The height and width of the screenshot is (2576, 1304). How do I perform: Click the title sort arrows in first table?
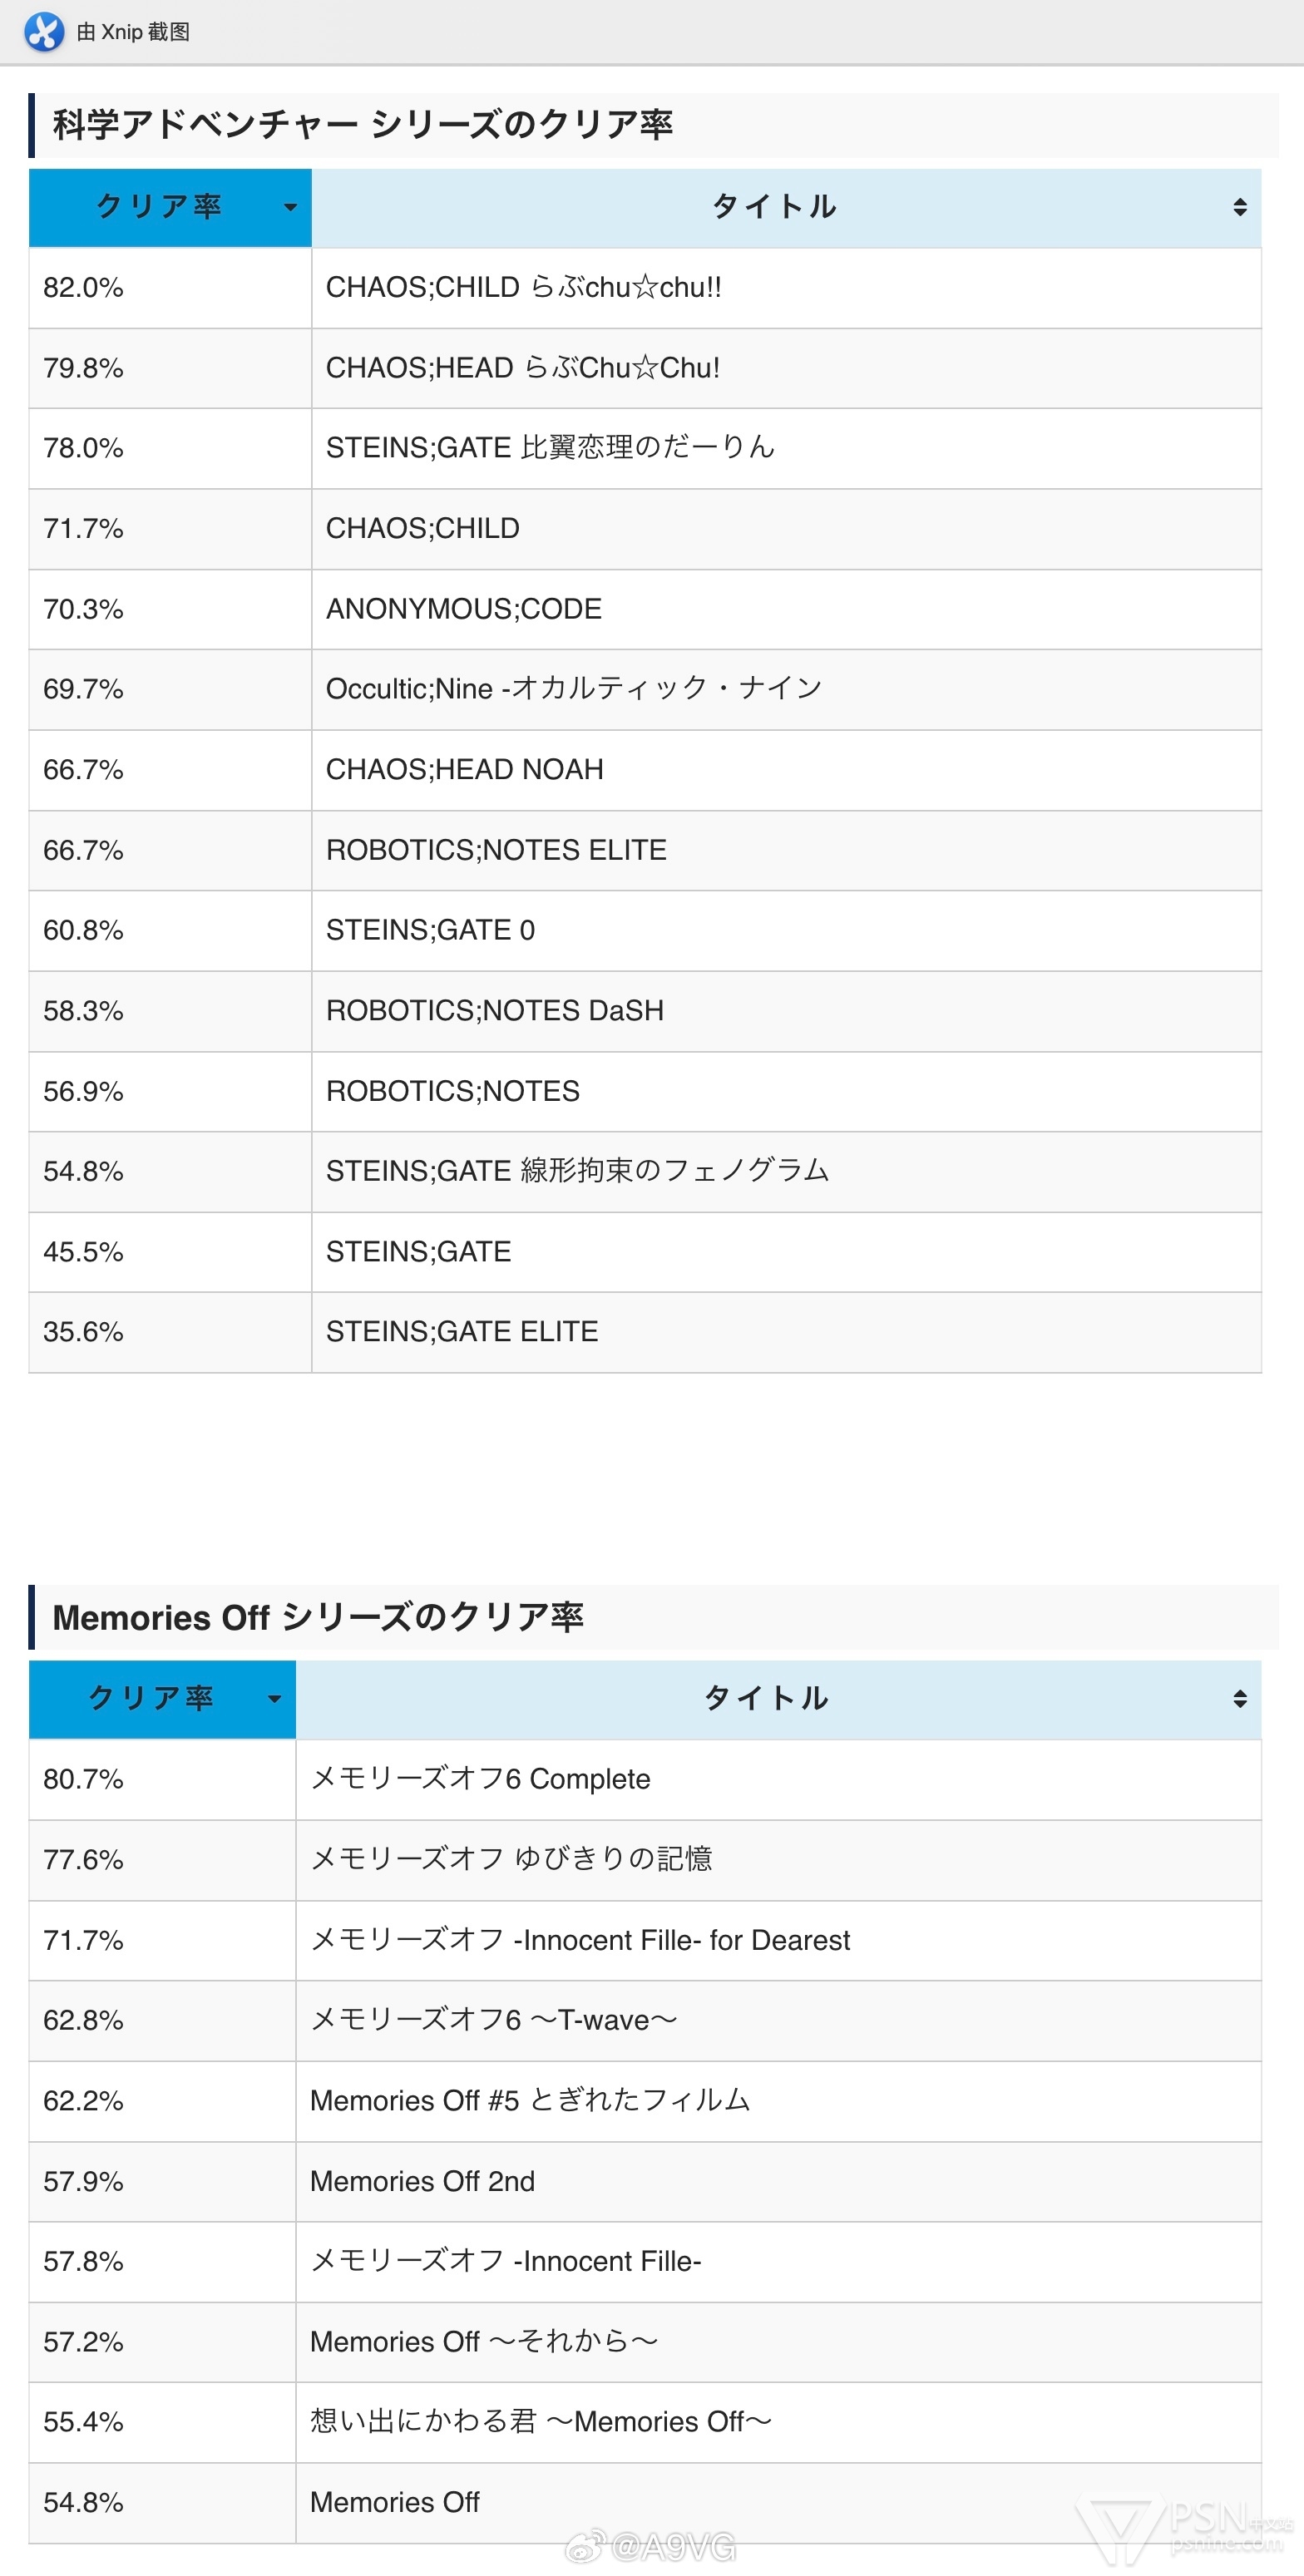click(x=1240, y=207)
